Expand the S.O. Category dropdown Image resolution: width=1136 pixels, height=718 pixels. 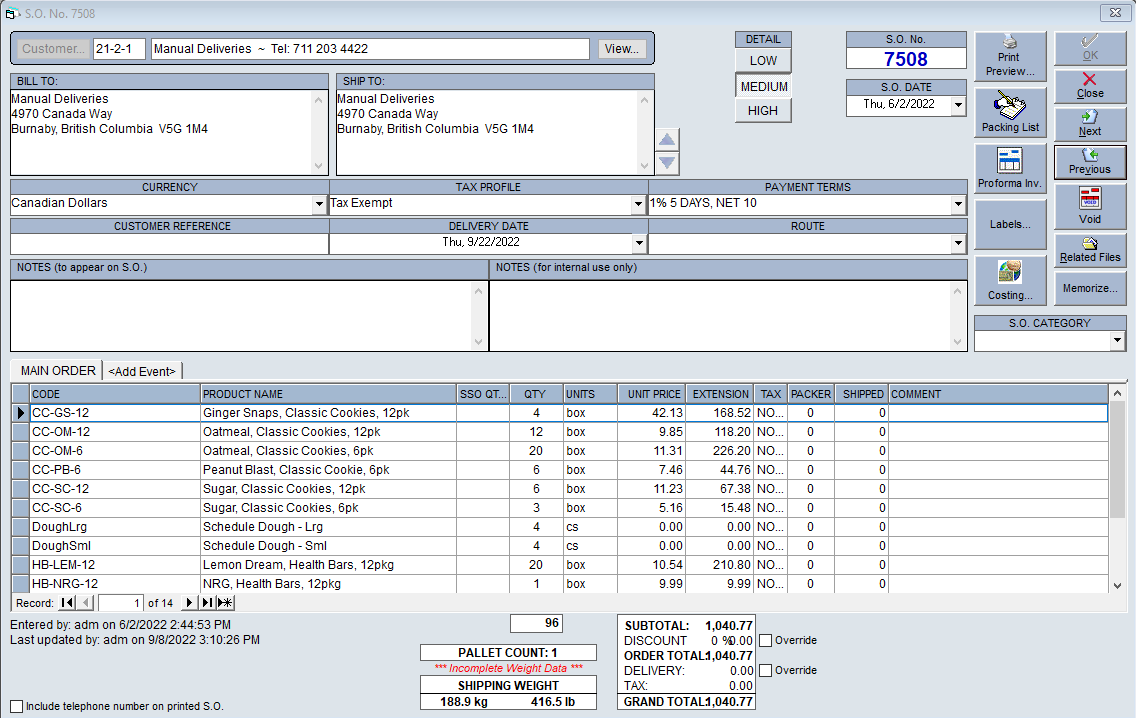1118,341
